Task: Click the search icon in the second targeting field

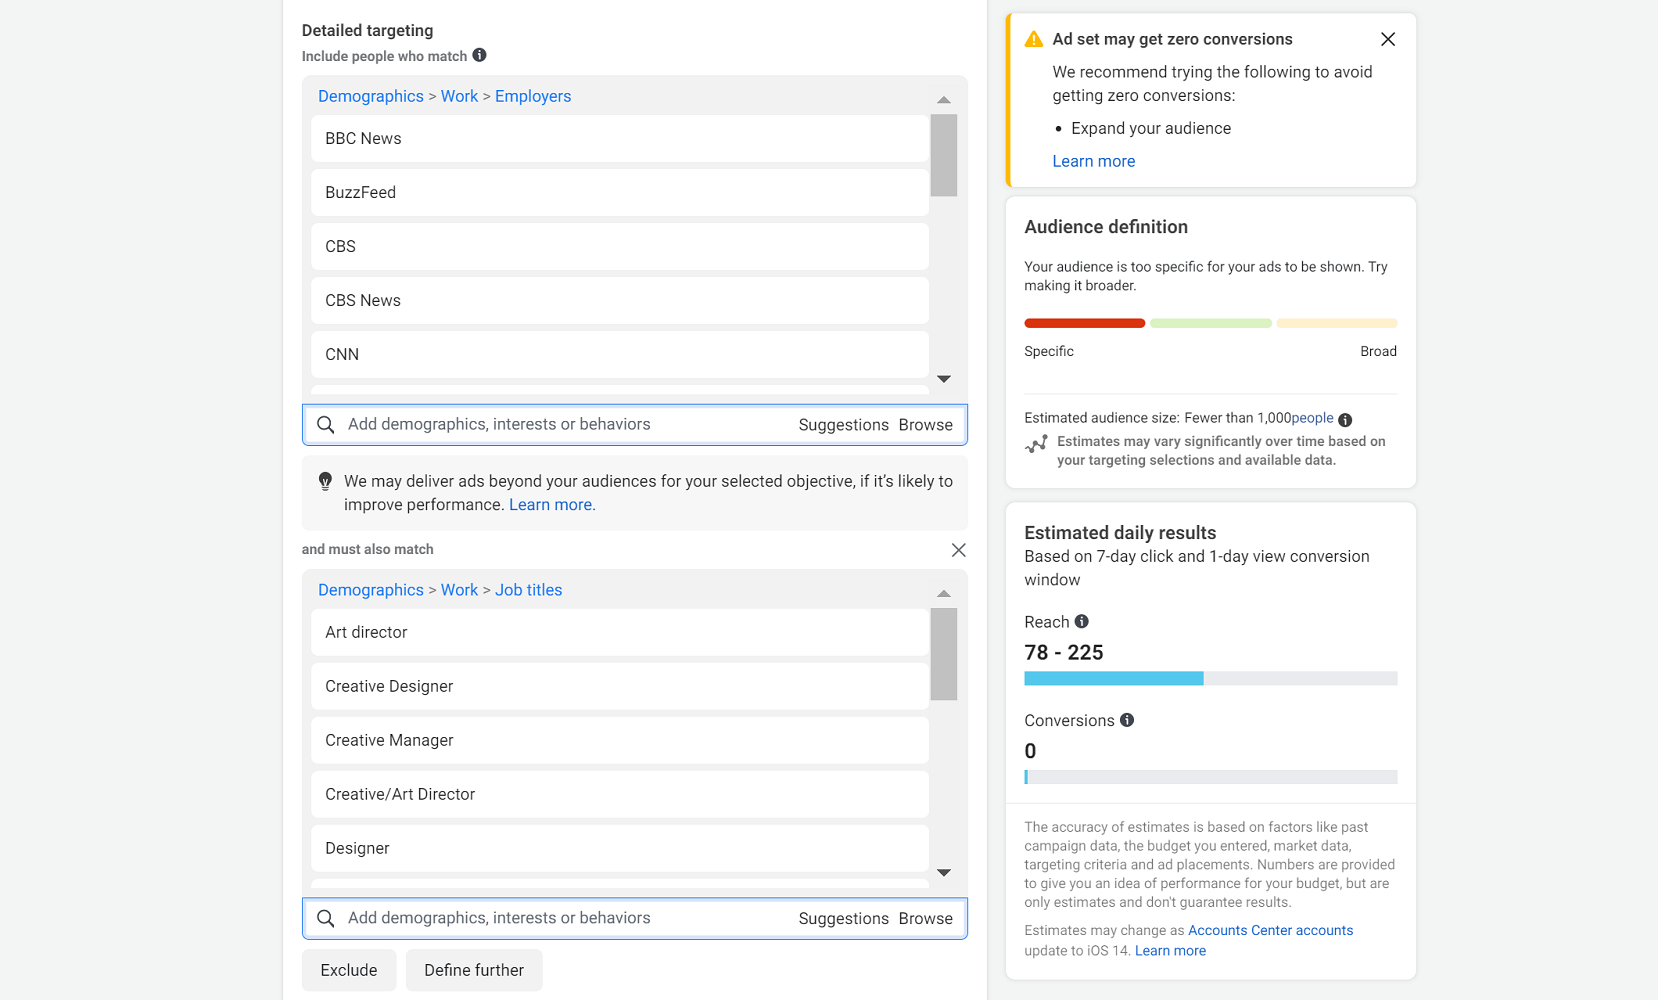Action: 325,918
